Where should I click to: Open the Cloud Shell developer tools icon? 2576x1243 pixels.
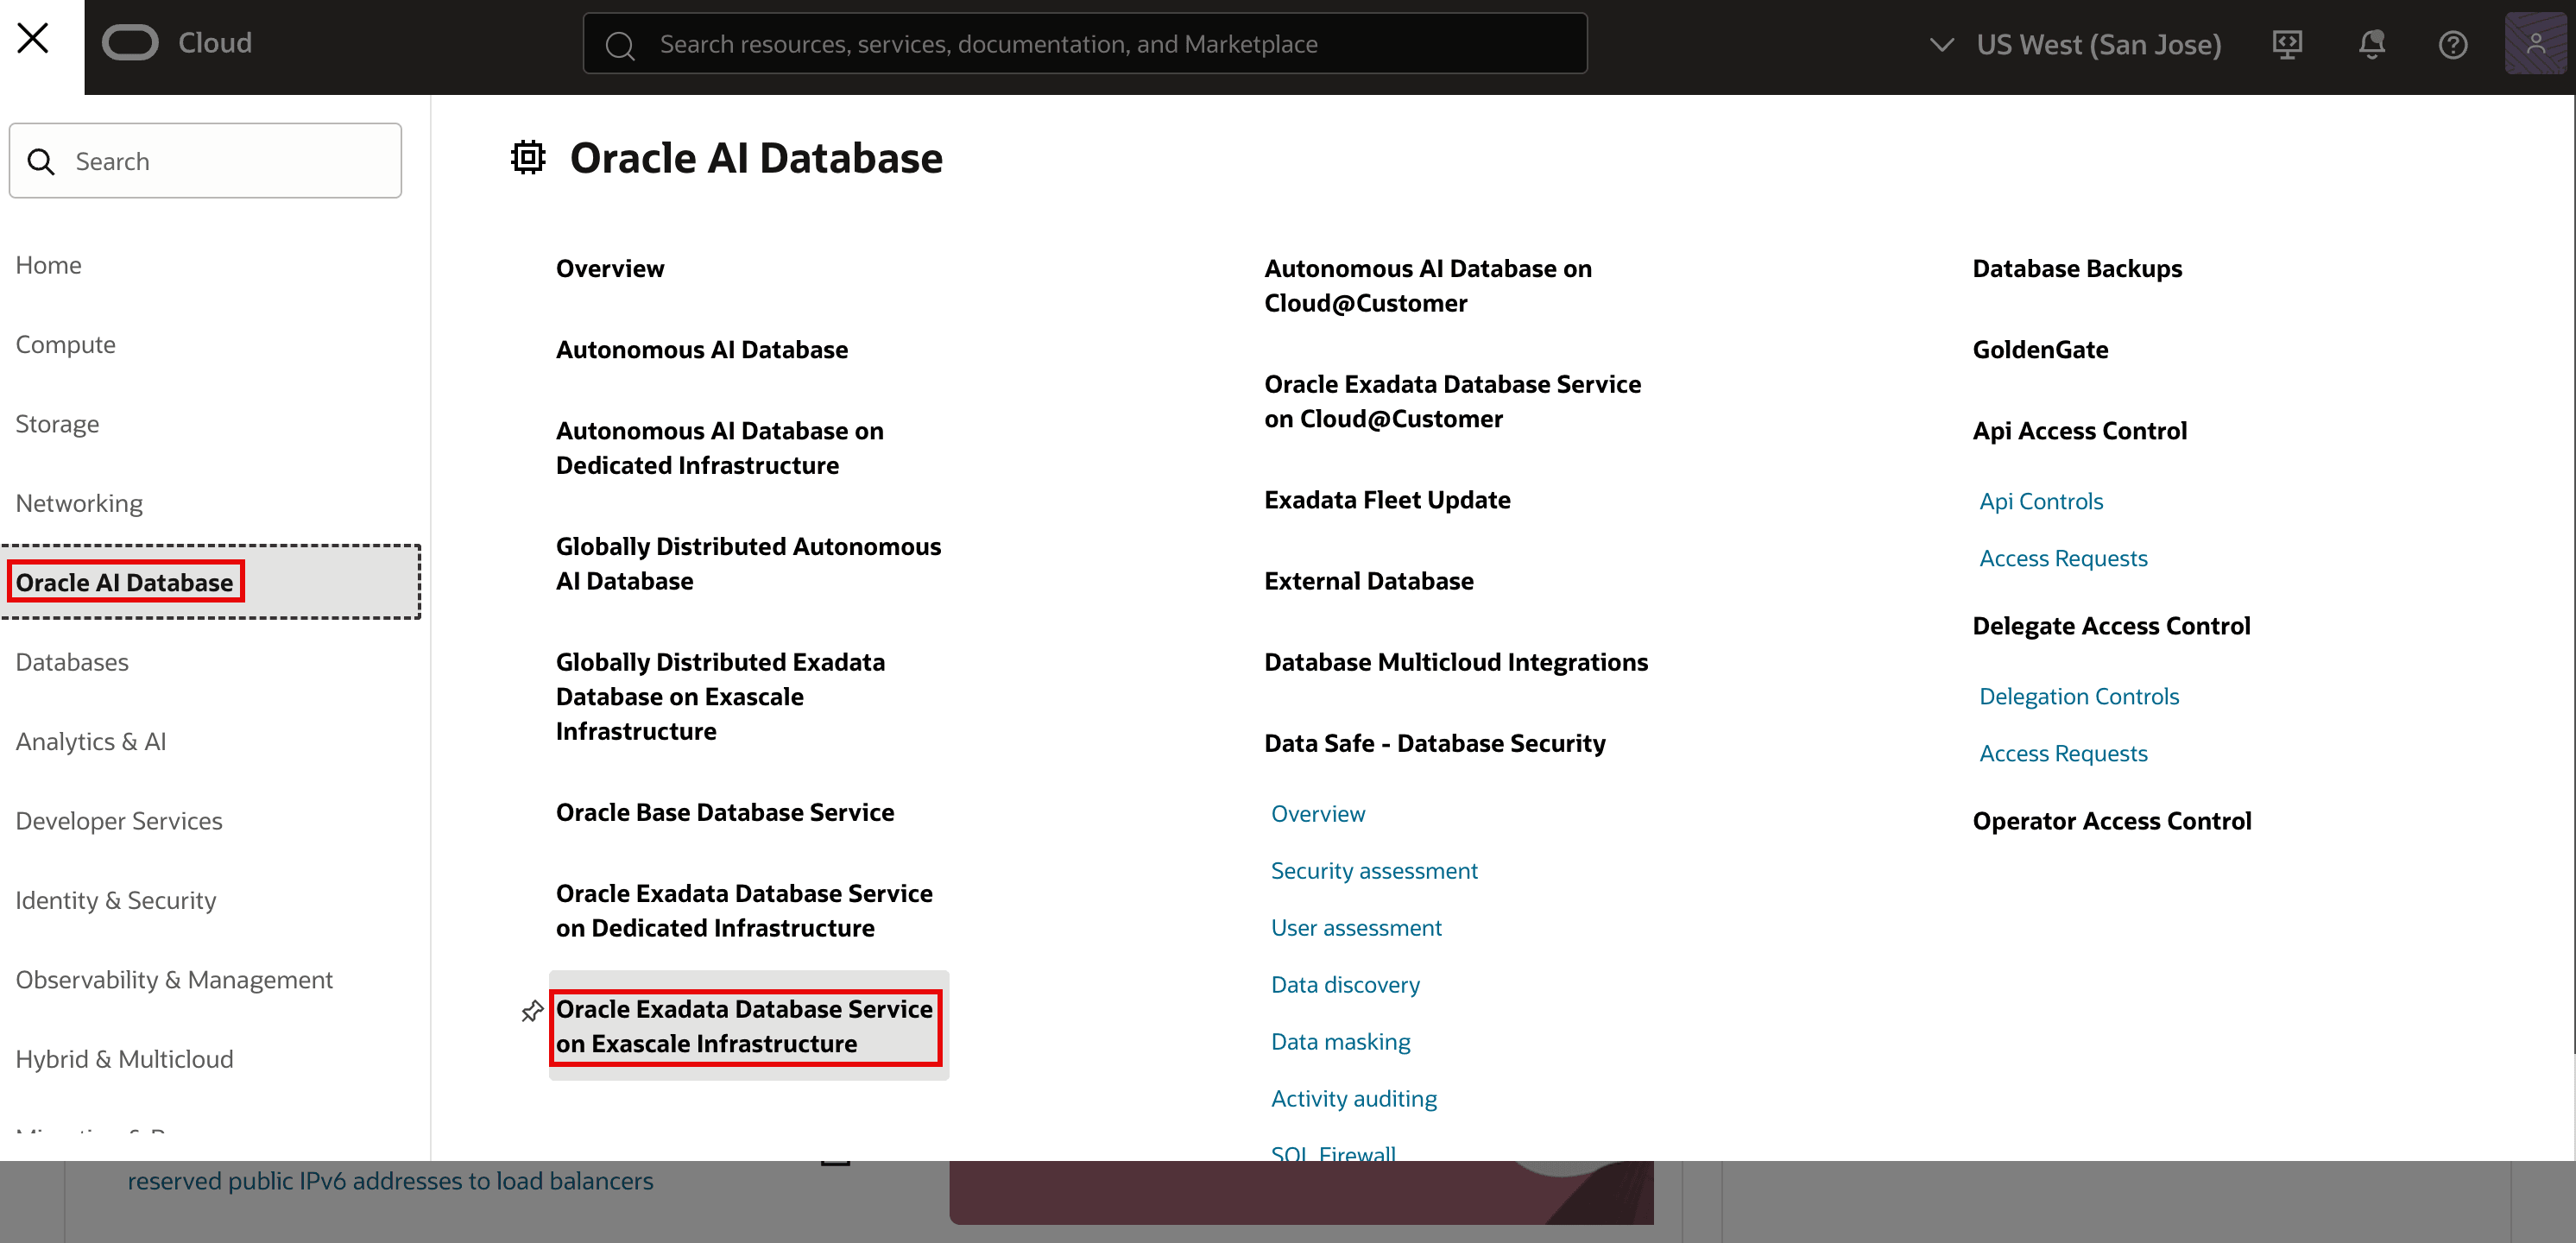pos(2287,44)
